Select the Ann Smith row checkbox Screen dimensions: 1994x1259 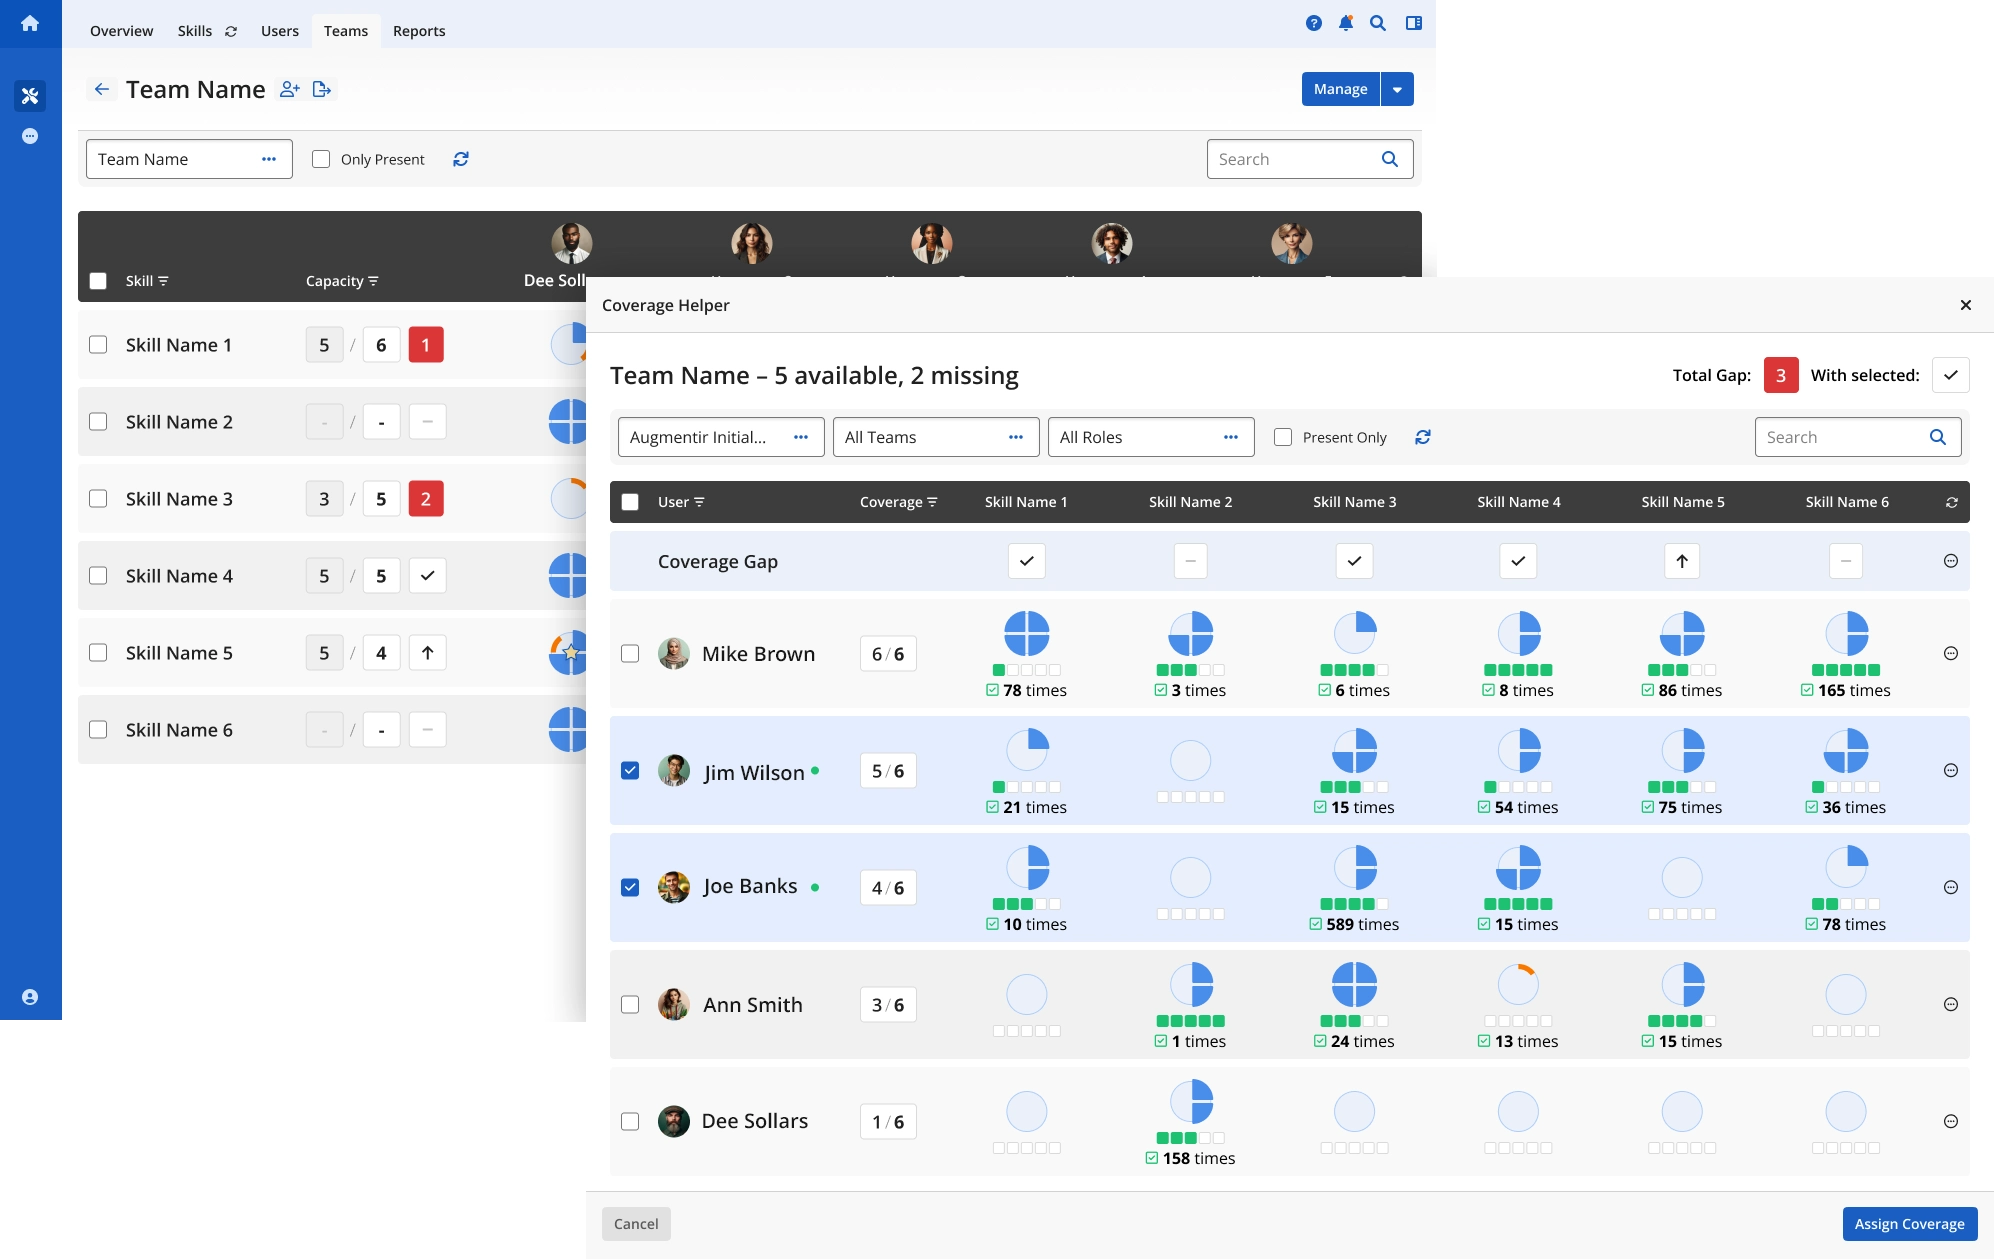[630, 1004]
